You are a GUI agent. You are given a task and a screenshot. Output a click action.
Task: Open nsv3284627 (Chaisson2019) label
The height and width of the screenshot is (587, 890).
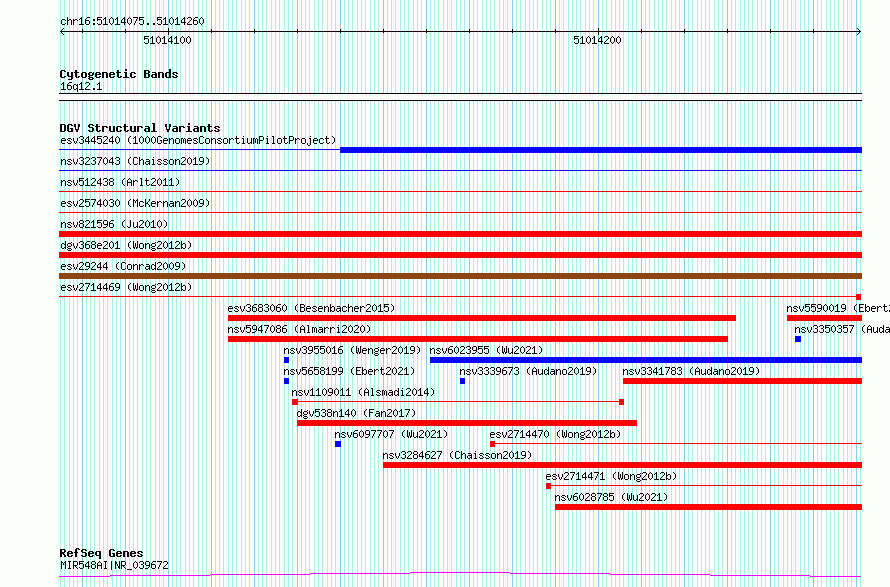coord(457,455)
